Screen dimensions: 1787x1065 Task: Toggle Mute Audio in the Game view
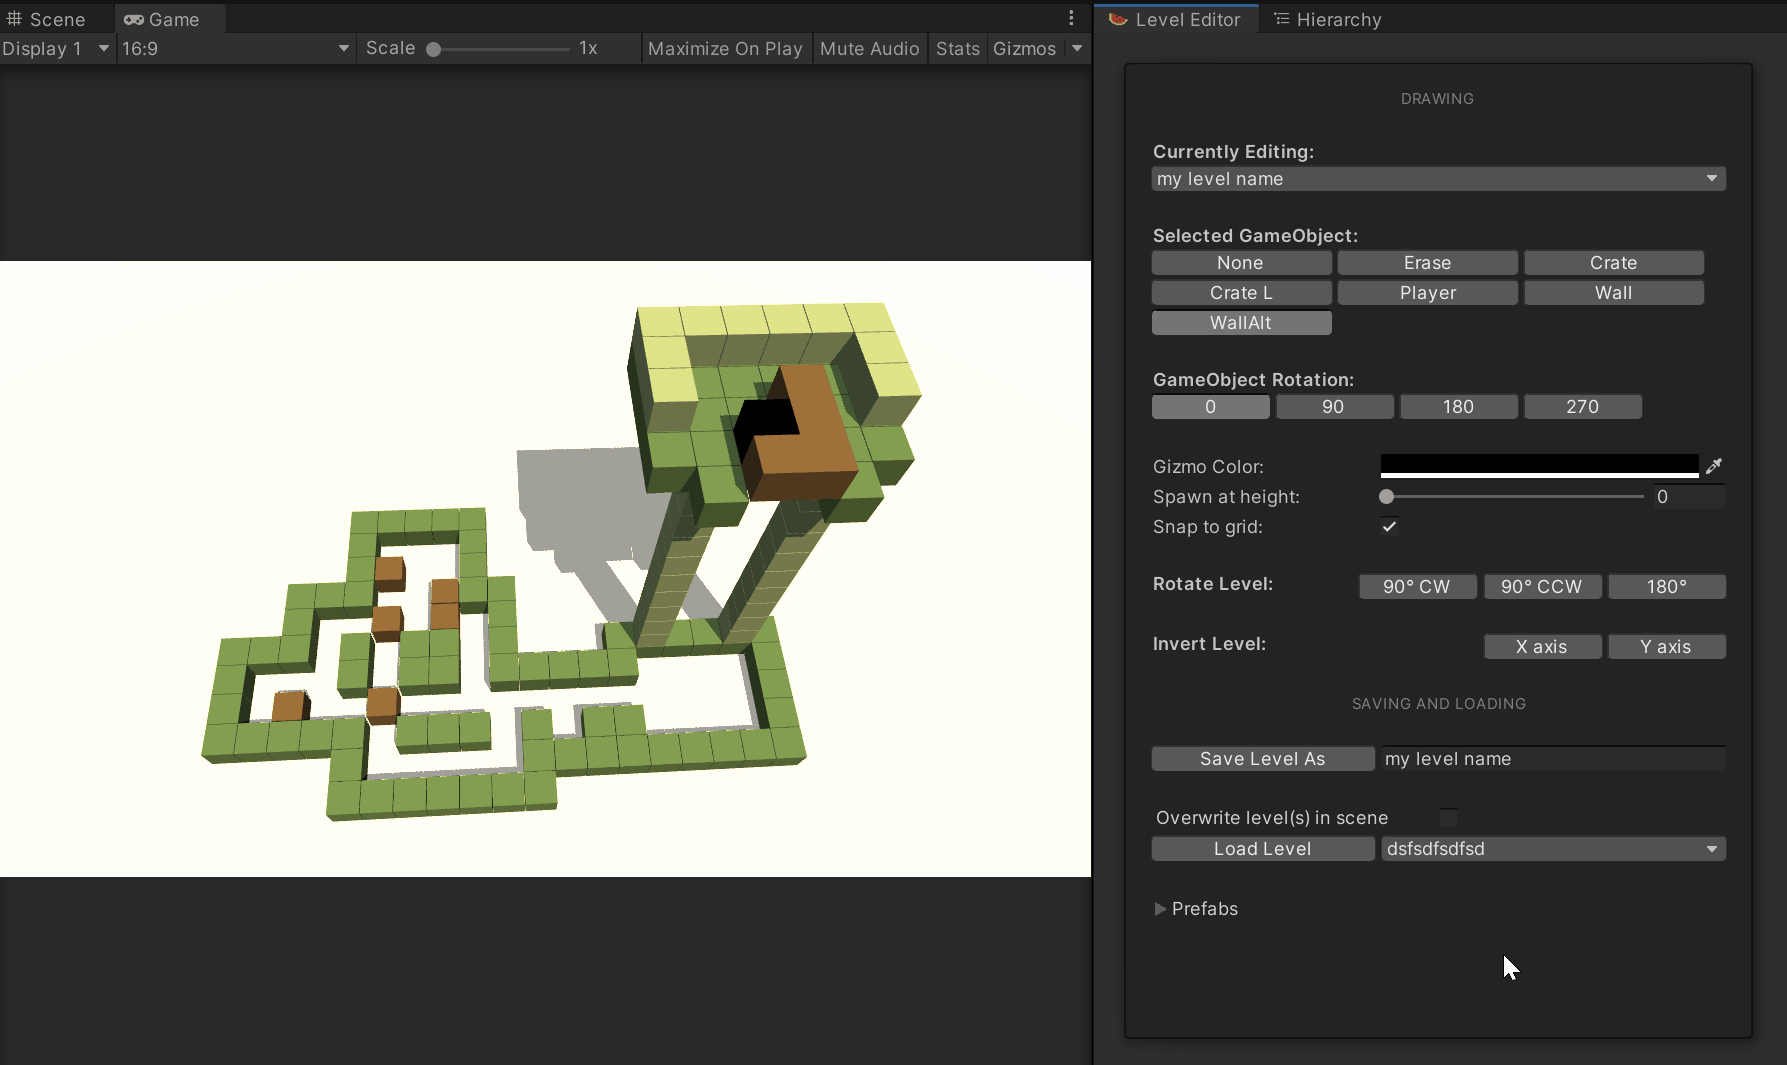pos(869,48)
